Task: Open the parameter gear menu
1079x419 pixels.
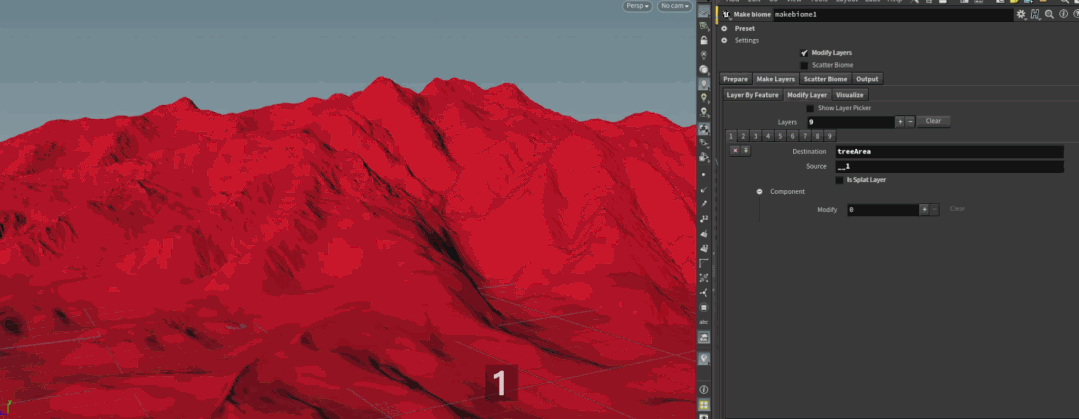Action: tap(1021, 14)
